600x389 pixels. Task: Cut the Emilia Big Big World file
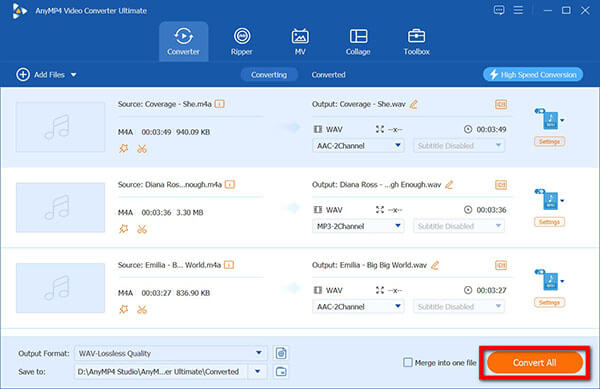142,309
